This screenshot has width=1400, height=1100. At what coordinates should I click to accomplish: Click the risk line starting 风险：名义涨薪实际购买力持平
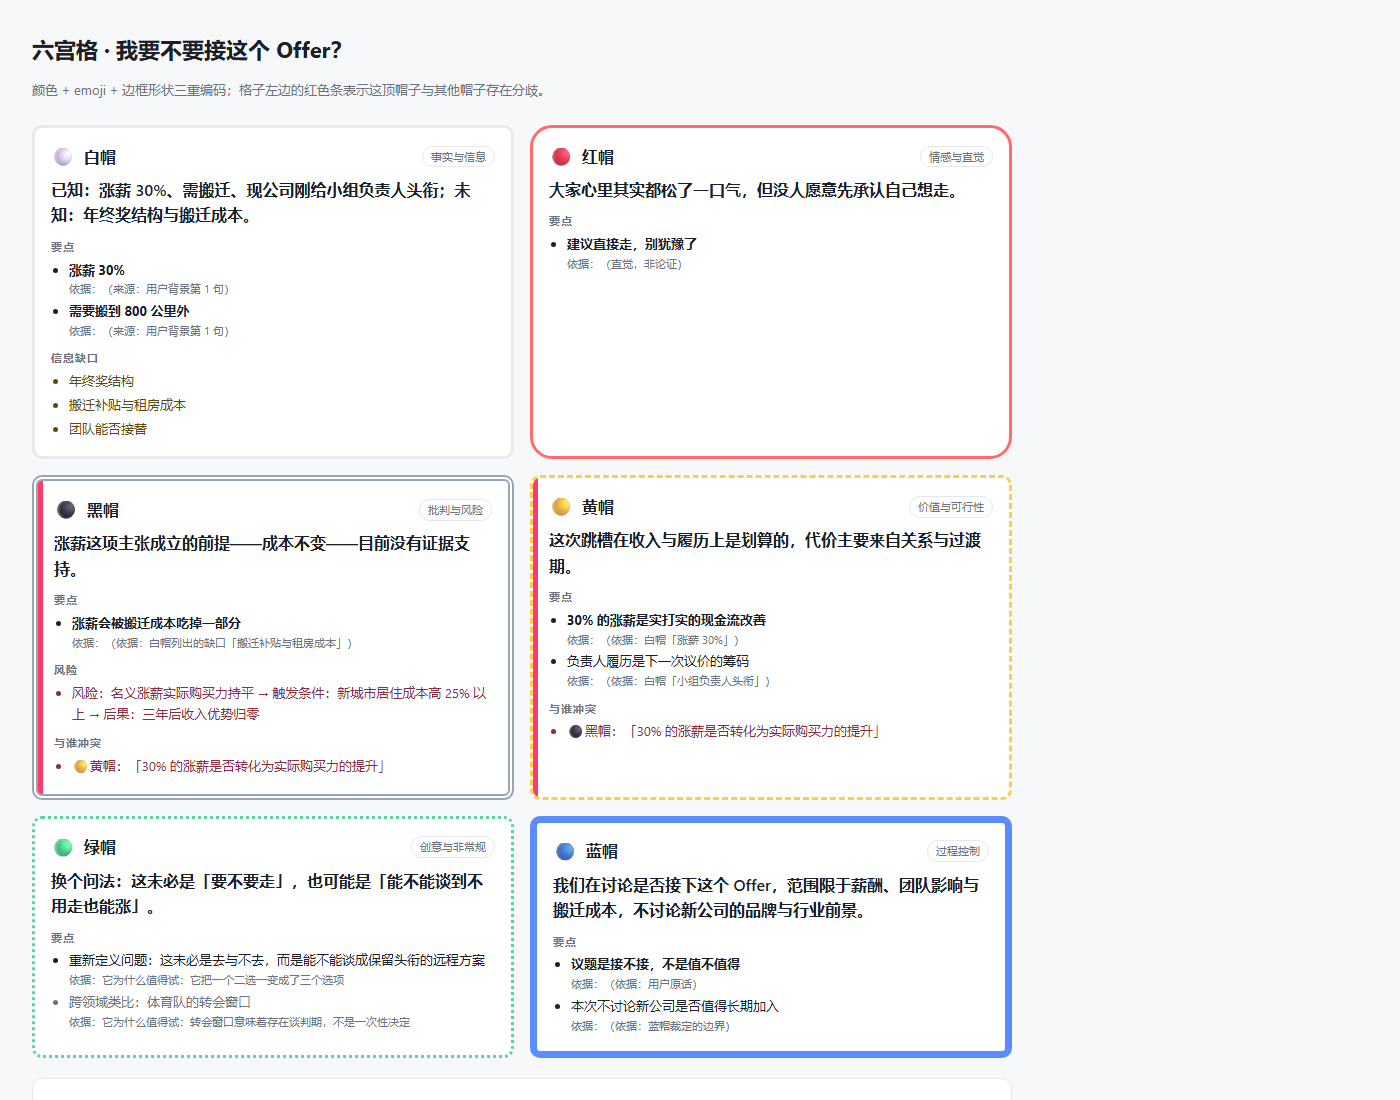[x=279, y=704]
